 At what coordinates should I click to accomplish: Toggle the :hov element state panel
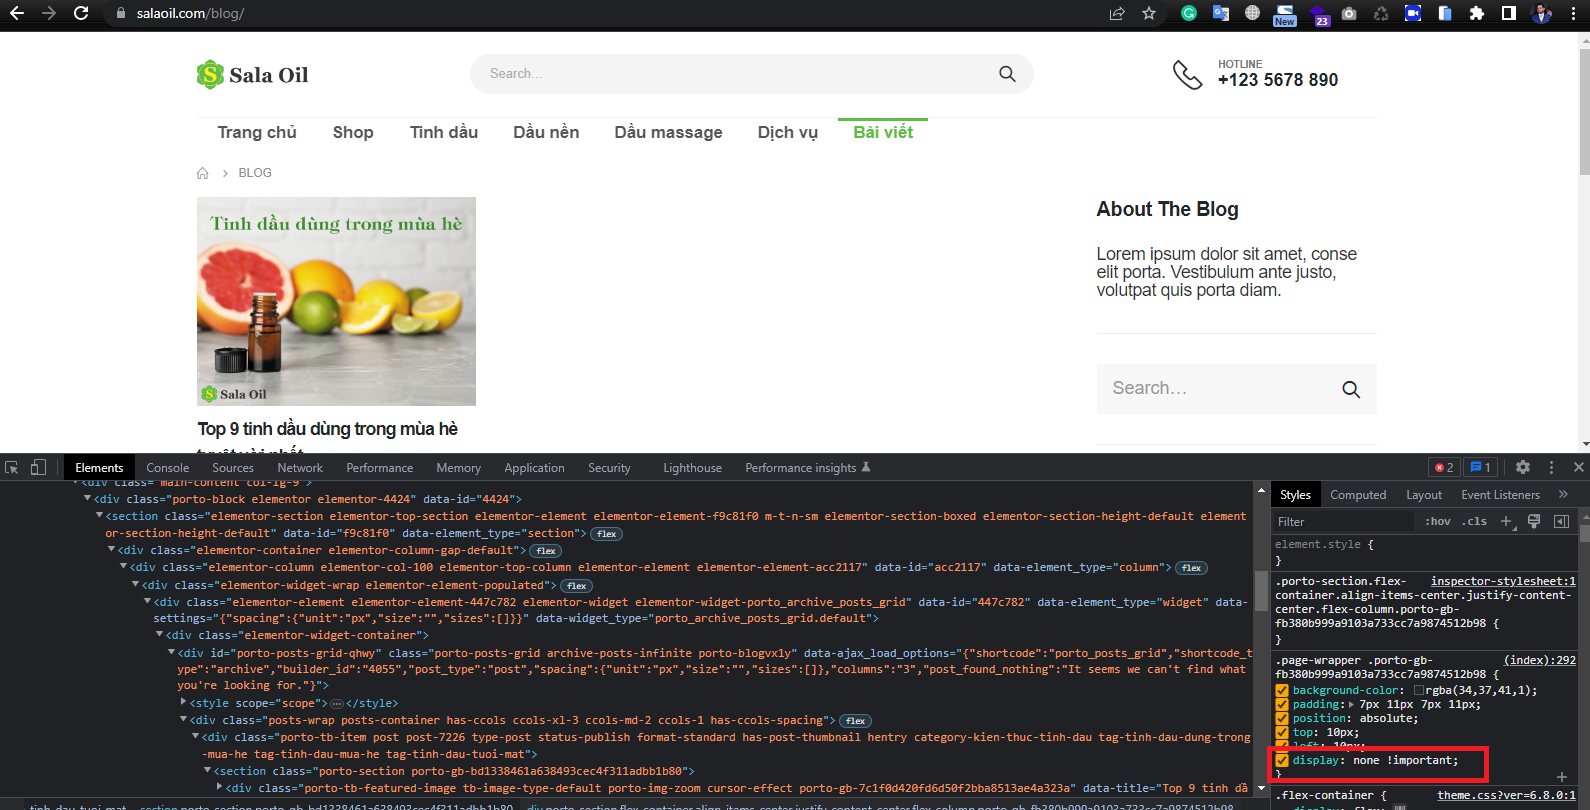pos(1438,521)
